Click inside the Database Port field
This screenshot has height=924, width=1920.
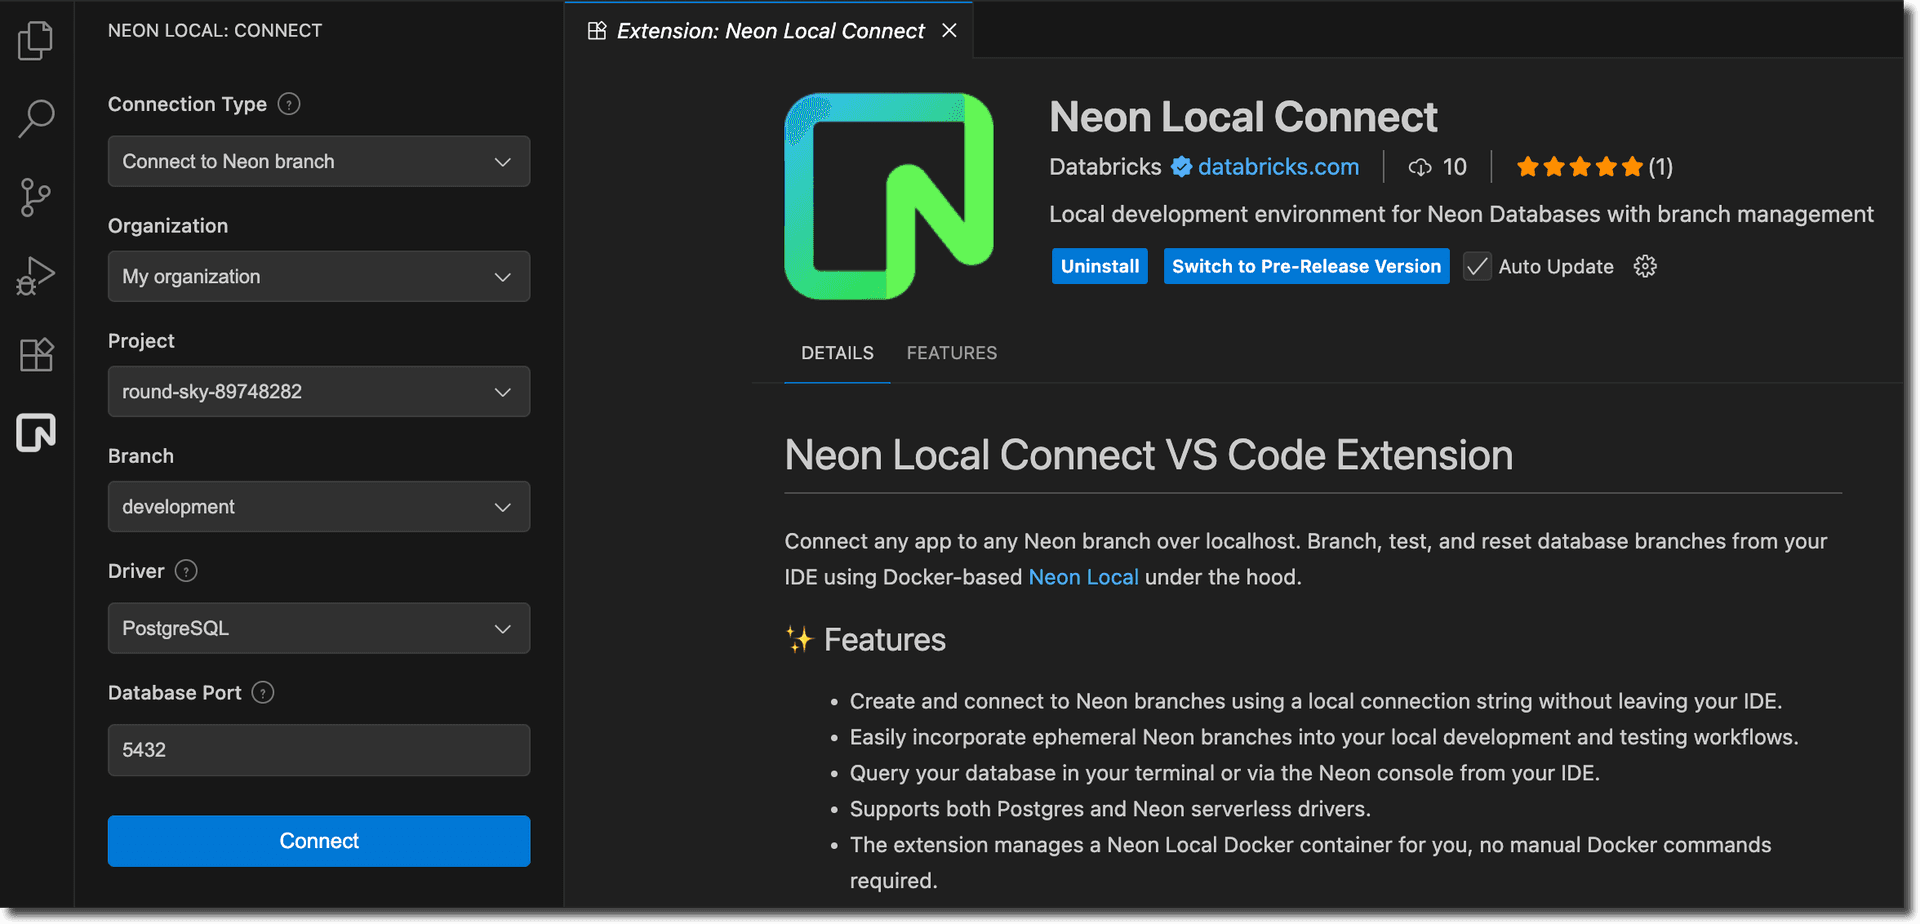[x=318, y=750]
